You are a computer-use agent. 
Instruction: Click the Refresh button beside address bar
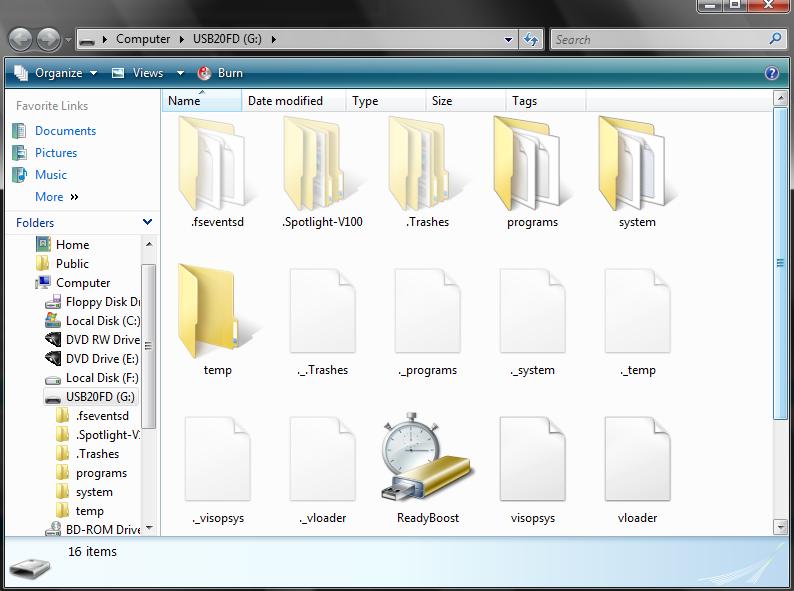click(531, 39)
